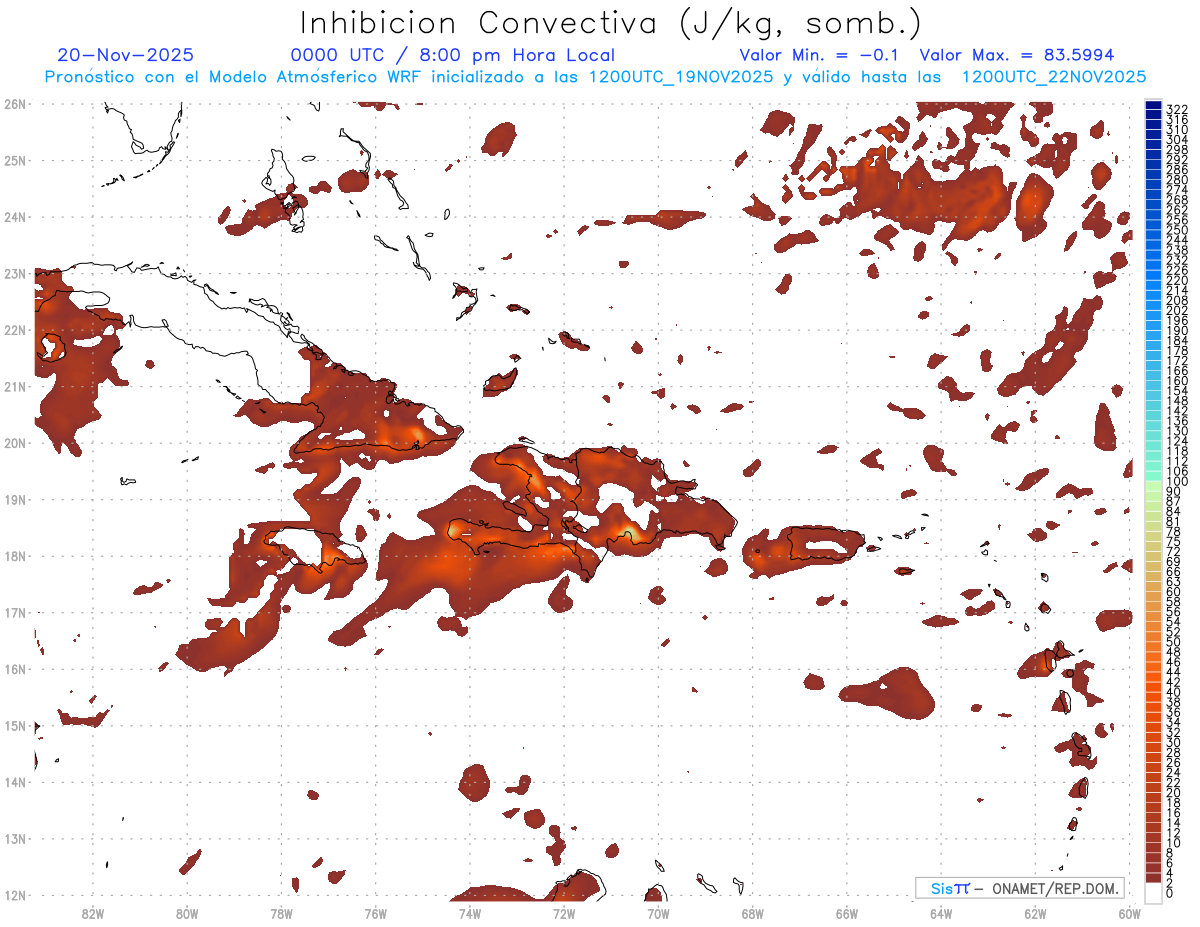Click the "60W" longitude label
1200x927 pixels.
(1130, 913)
